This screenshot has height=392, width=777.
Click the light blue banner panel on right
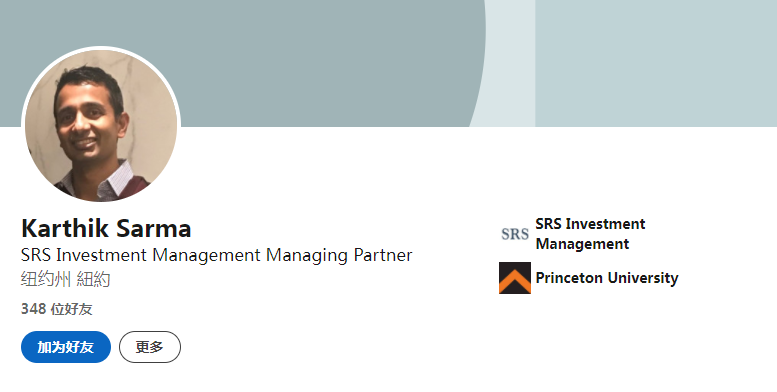656,63
